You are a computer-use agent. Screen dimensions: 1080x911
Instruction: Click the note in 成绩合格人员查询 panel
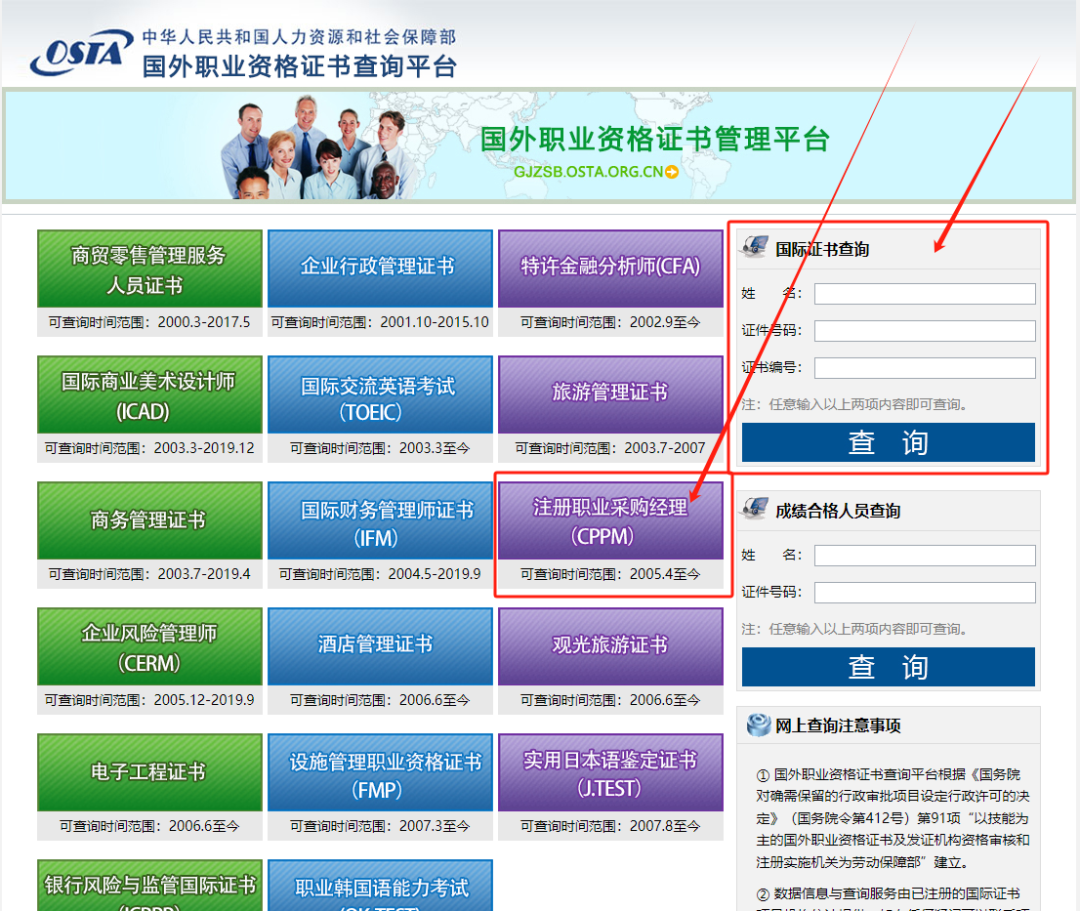coord(855,629)
